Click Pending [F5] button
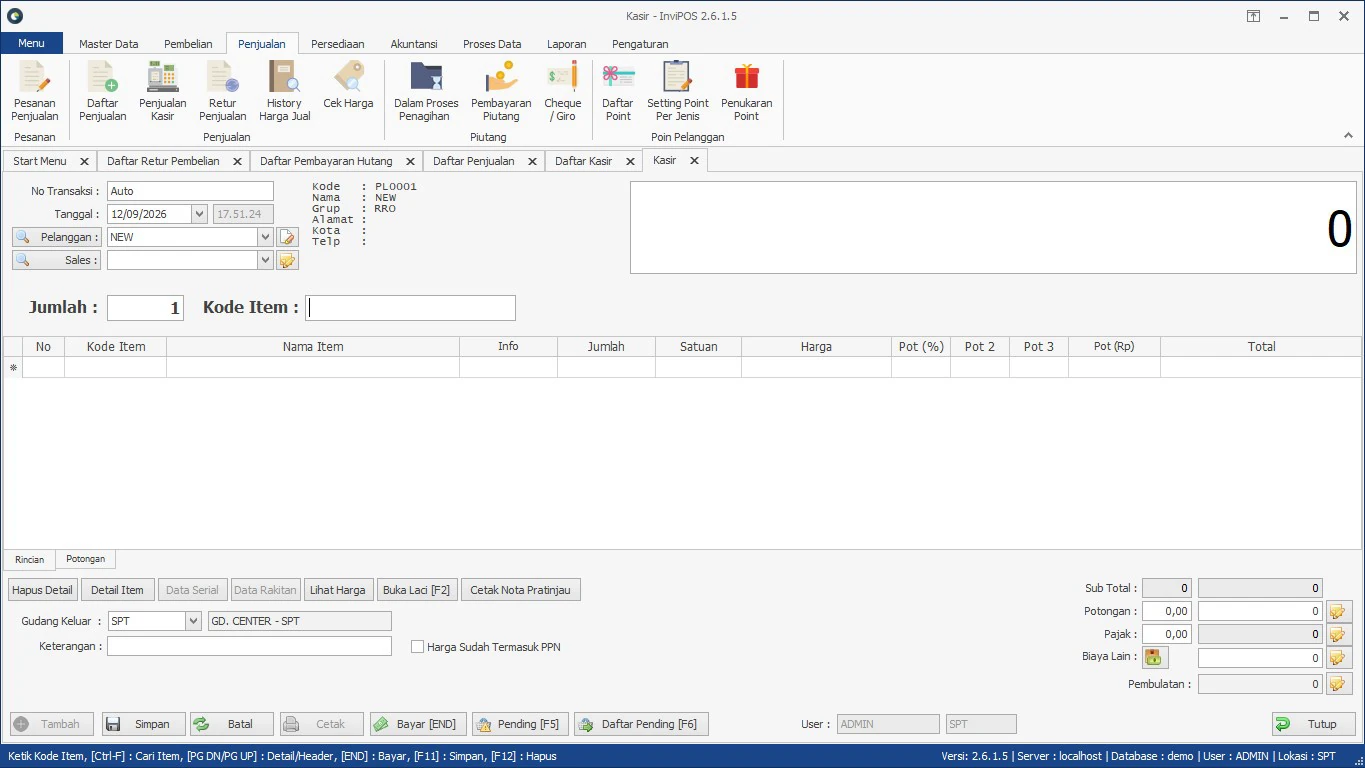The width and height of the screenshot is (1365, 768). tap(520, 724)
